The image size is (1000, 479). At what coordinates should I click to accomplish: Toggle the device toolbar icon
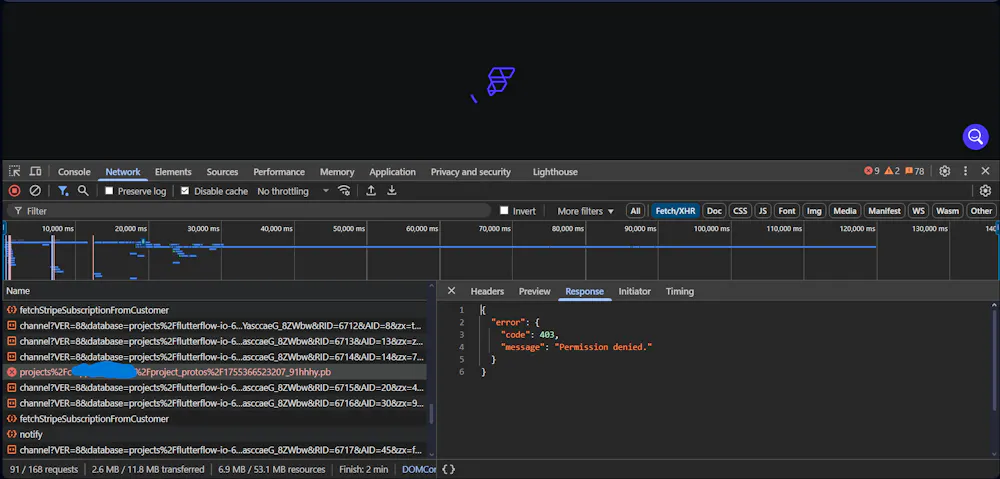coord(35,172)
